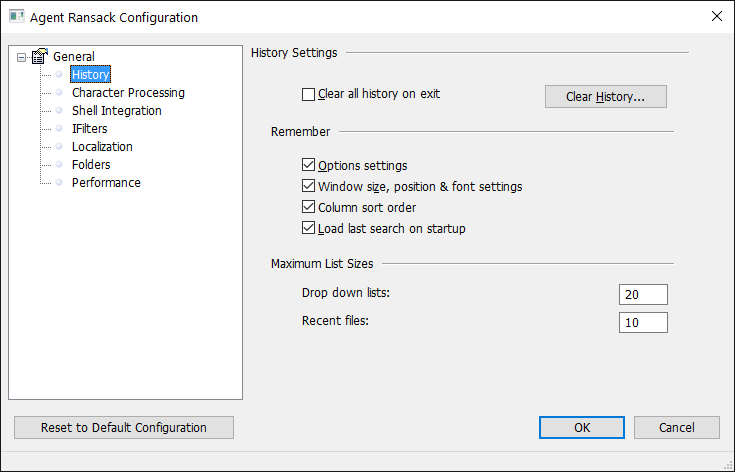The width and height of the screenshot is (735, 472).
Task: Click the General configuration notepad icon
Action: pyautogui.click(x=40, y=56)
